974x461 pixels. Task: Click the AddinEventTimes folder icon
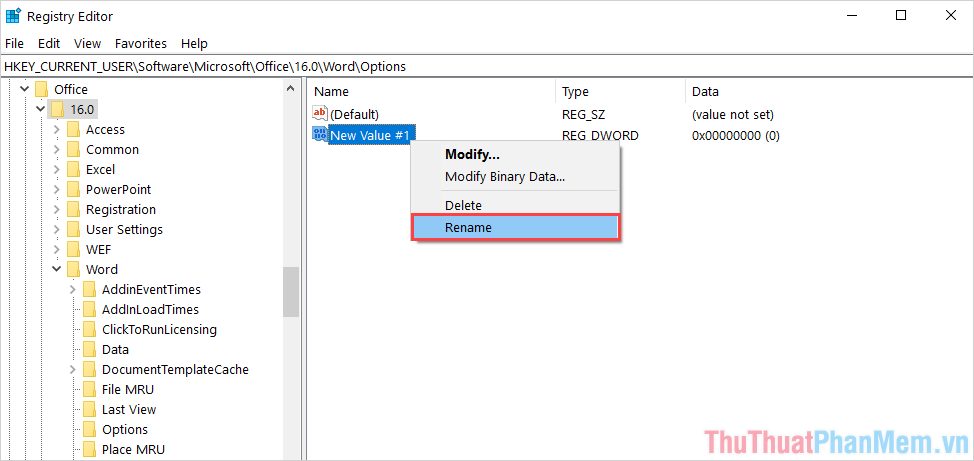coord(90,289)
